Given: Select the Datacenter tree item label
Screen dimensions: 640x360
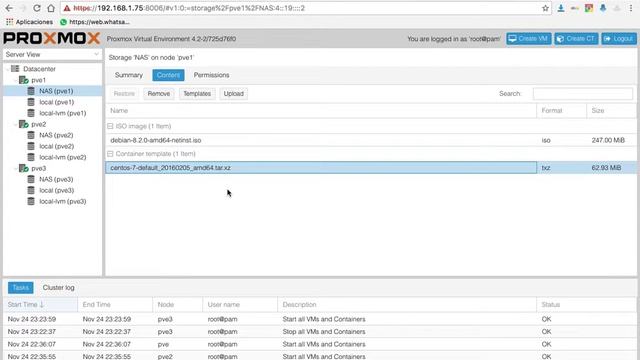Looking at the screenshot, I should coord(39,69).
